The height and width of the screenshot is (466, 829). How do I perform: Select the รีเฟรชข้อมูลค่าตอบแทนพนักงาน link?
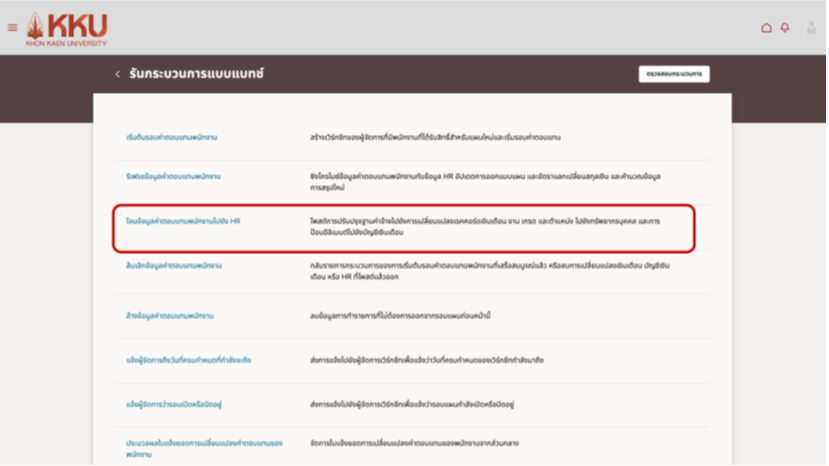[x=167, y=176]
